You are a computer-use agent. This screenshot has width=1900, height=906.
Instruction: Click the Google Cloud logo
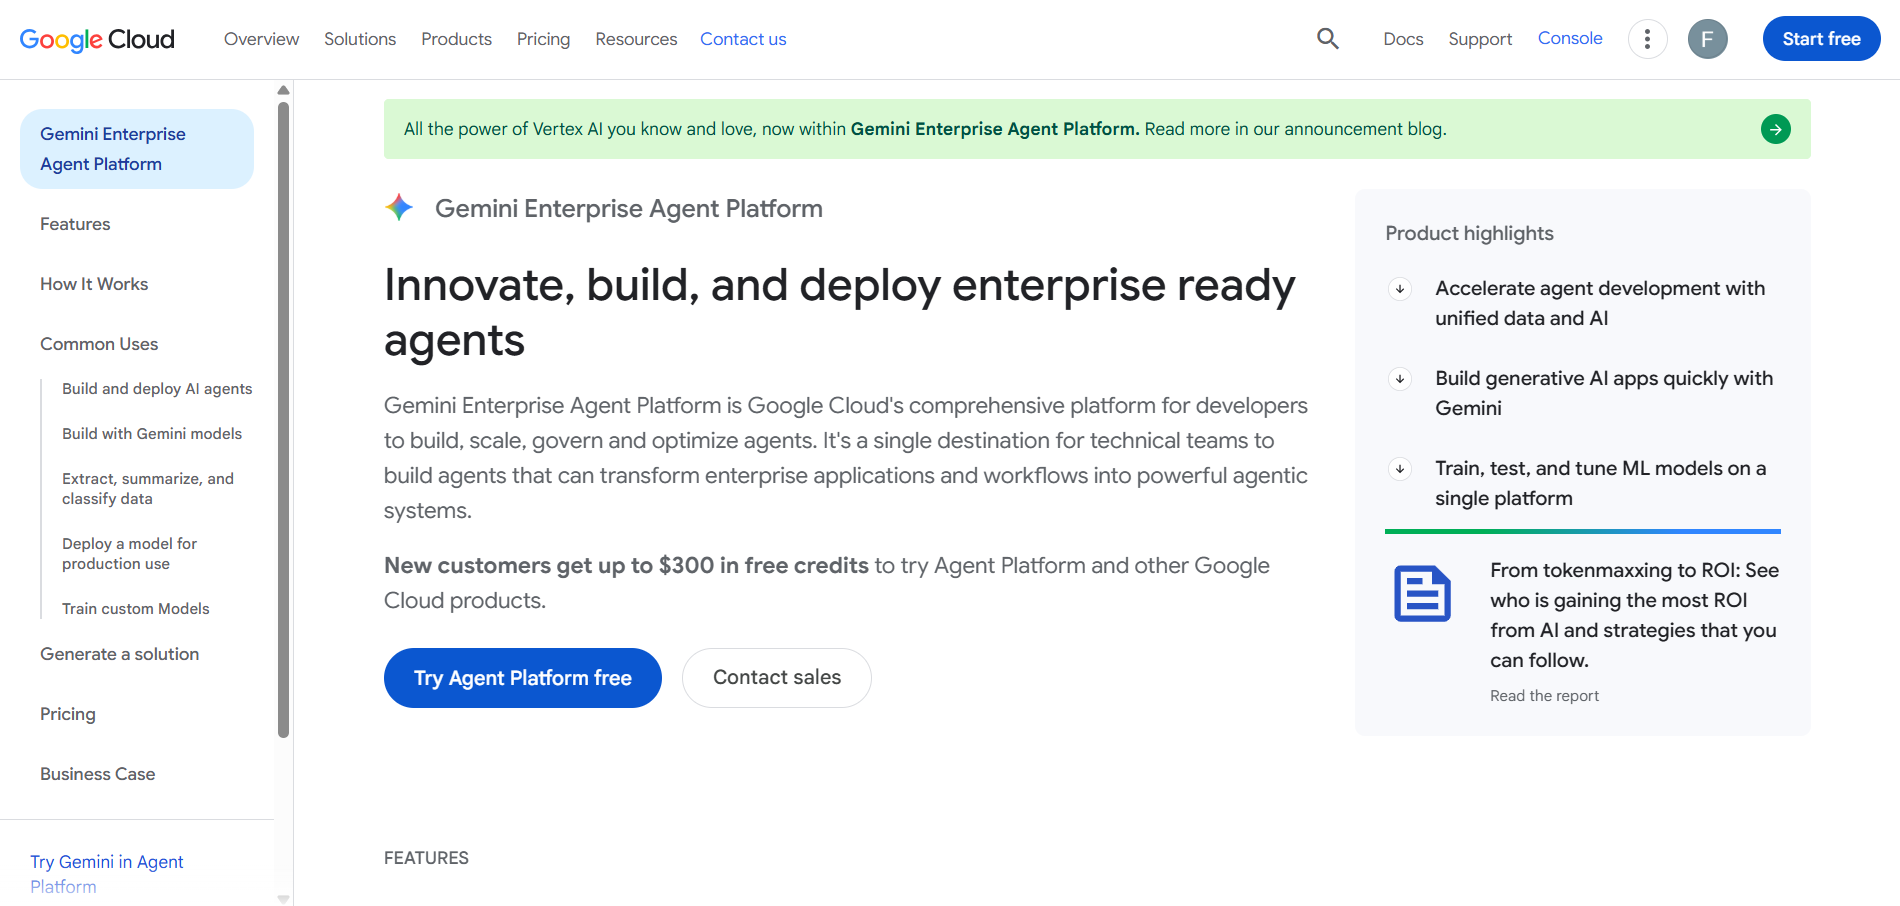click(x=97, y=39)
